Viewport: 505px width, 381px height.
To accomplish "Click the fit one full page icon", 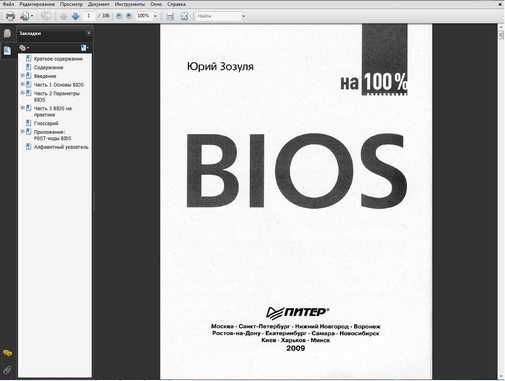I will (184, 16).
